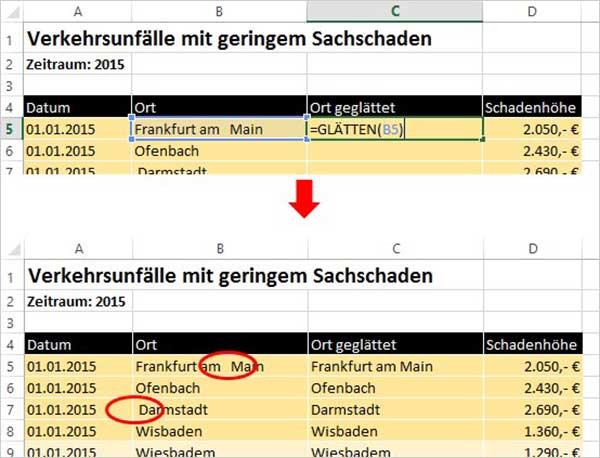Click 'Darmstadt' in lower sheet column B
The width and height of the screenshot is (600, 458).
pos(220,409)
